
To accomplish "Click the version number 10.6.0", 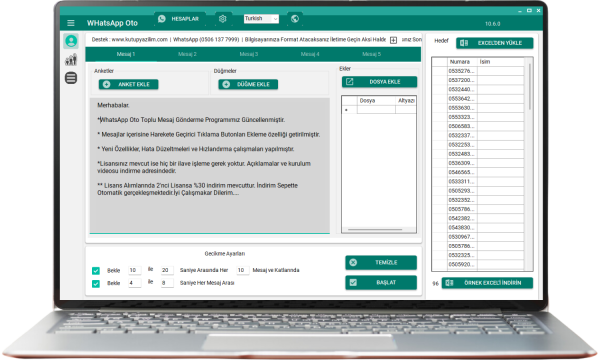I will 492,24.
